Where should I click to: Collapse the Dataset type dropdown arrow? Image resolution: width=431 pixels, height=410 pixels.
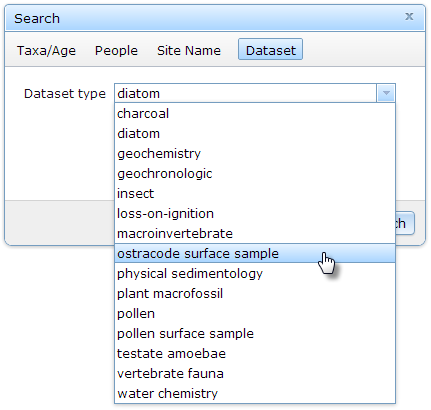[x=386, y=93]
